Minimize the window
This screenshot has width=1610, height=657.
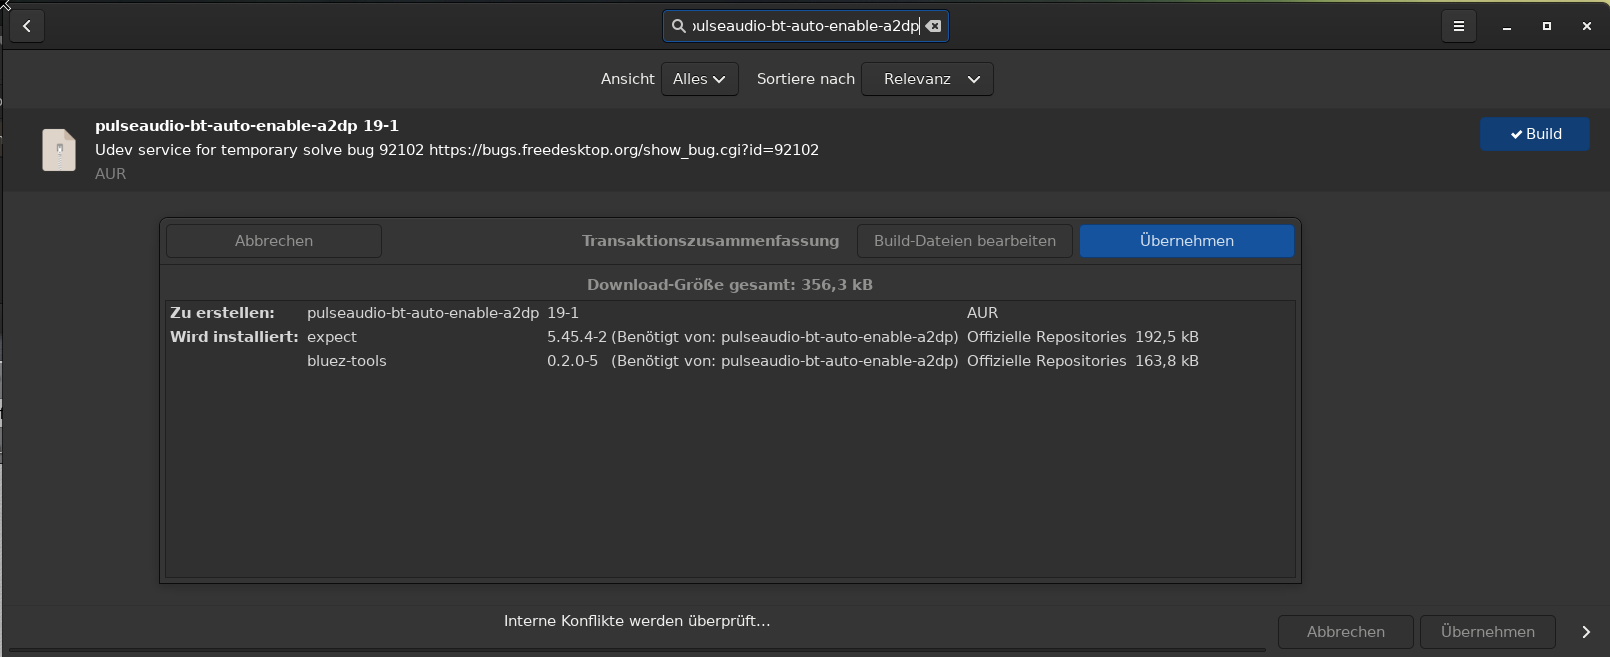[x=1507, y=26]
